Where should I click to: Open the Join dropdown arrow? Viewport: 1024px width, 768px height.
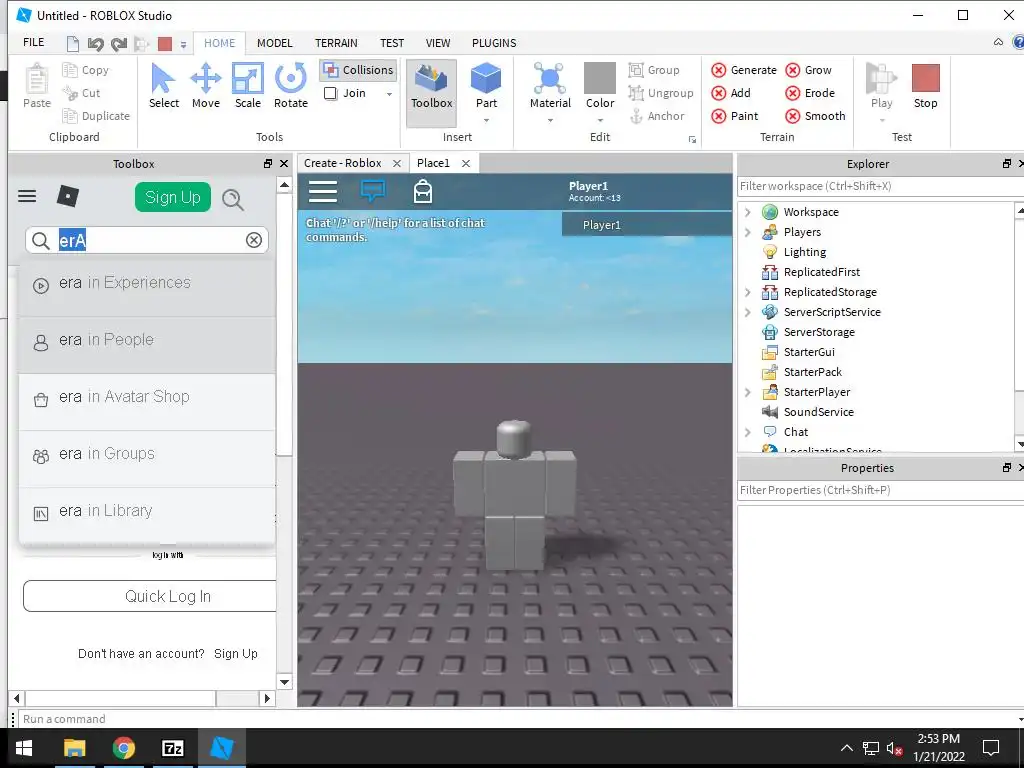click(389, 94)
